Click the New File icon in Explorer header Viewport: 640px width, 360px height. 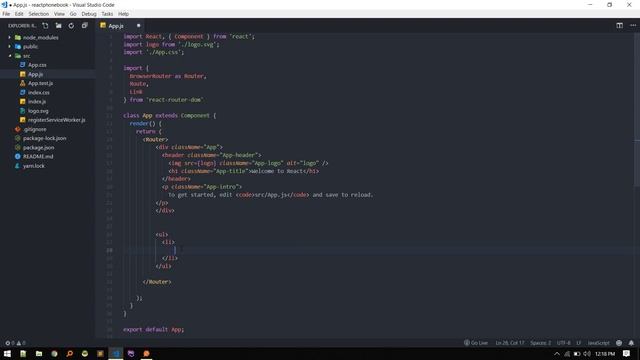click(x=45, y=25)
